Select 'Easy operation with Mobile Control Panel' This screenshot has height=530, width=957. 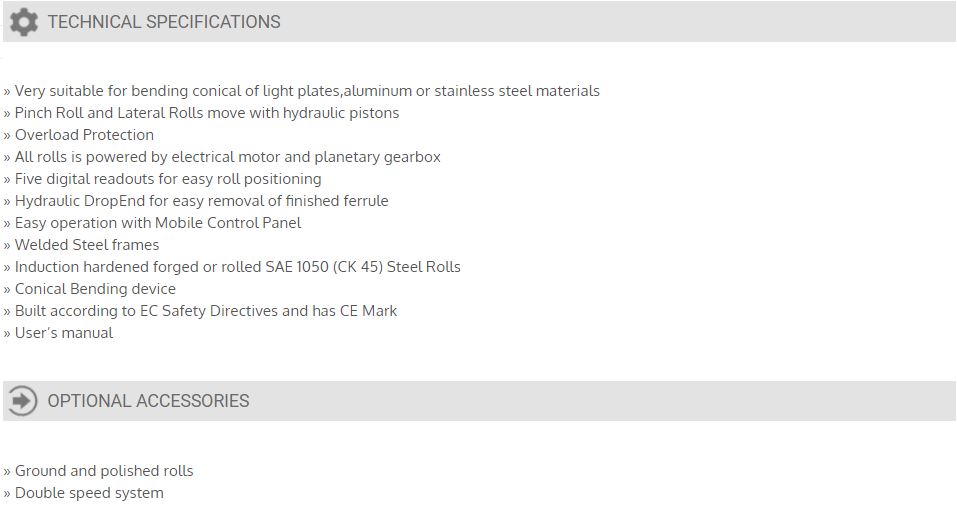pyautogui.click(x=152, y=223)
